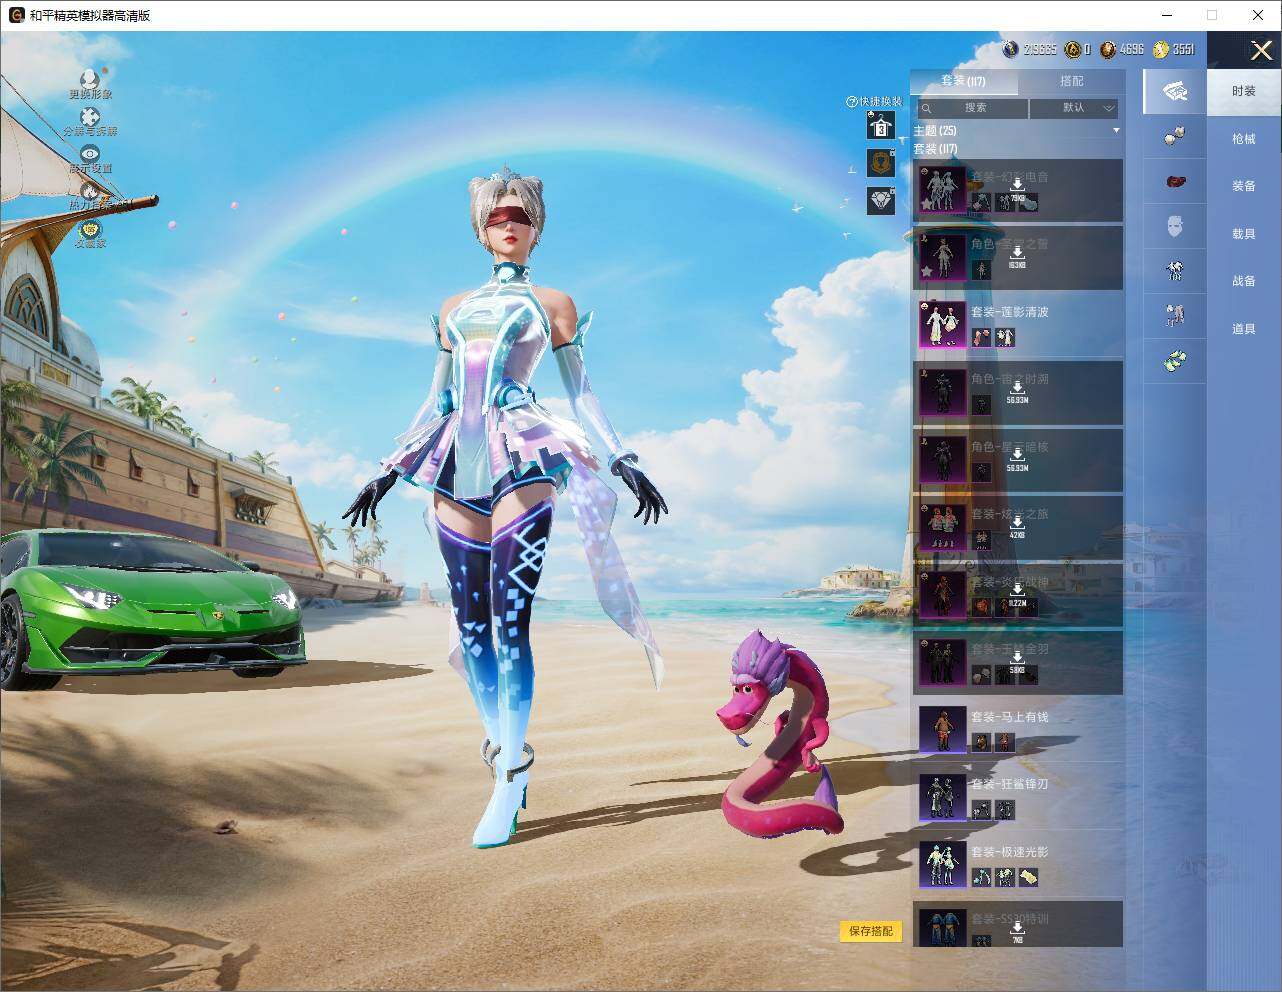Viewport: 1282px width, 992px height.
Task: Switch to the 搭配 tab
Action: pos(1071,81)
